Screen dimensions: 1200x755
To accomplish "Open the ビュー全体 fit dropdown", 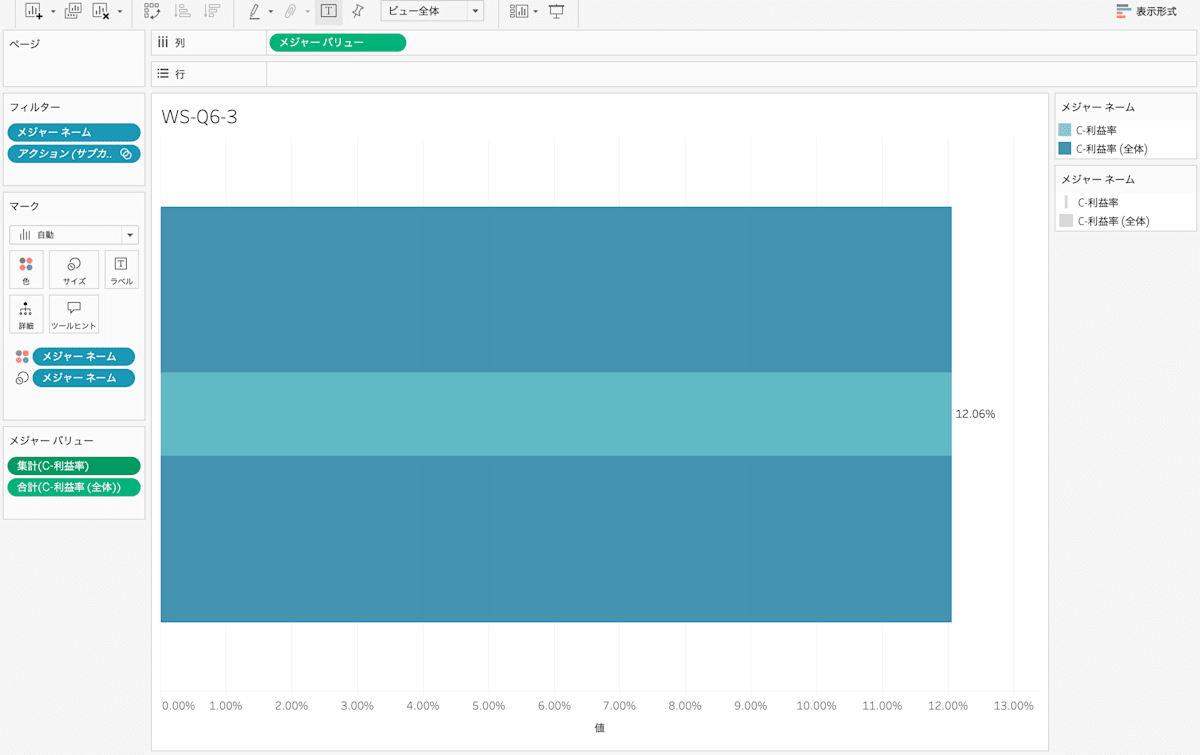I will click(x=432, y=11).
